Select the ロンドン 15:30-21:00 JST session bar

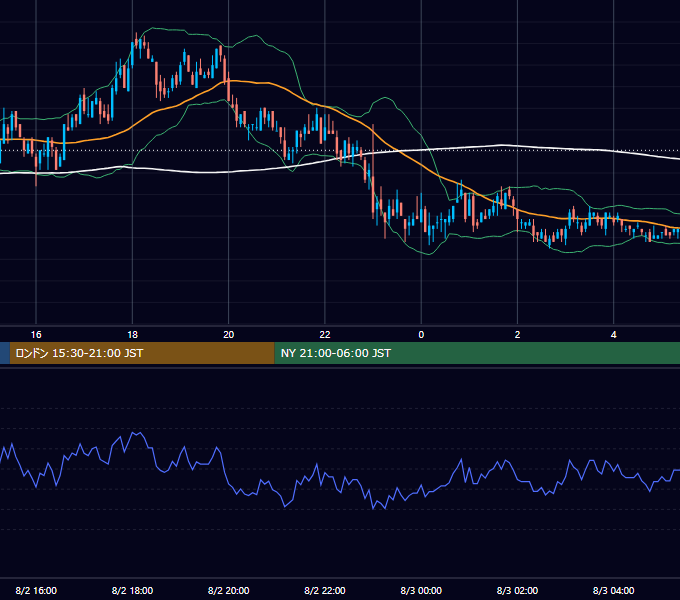click(x=142, y=353)
